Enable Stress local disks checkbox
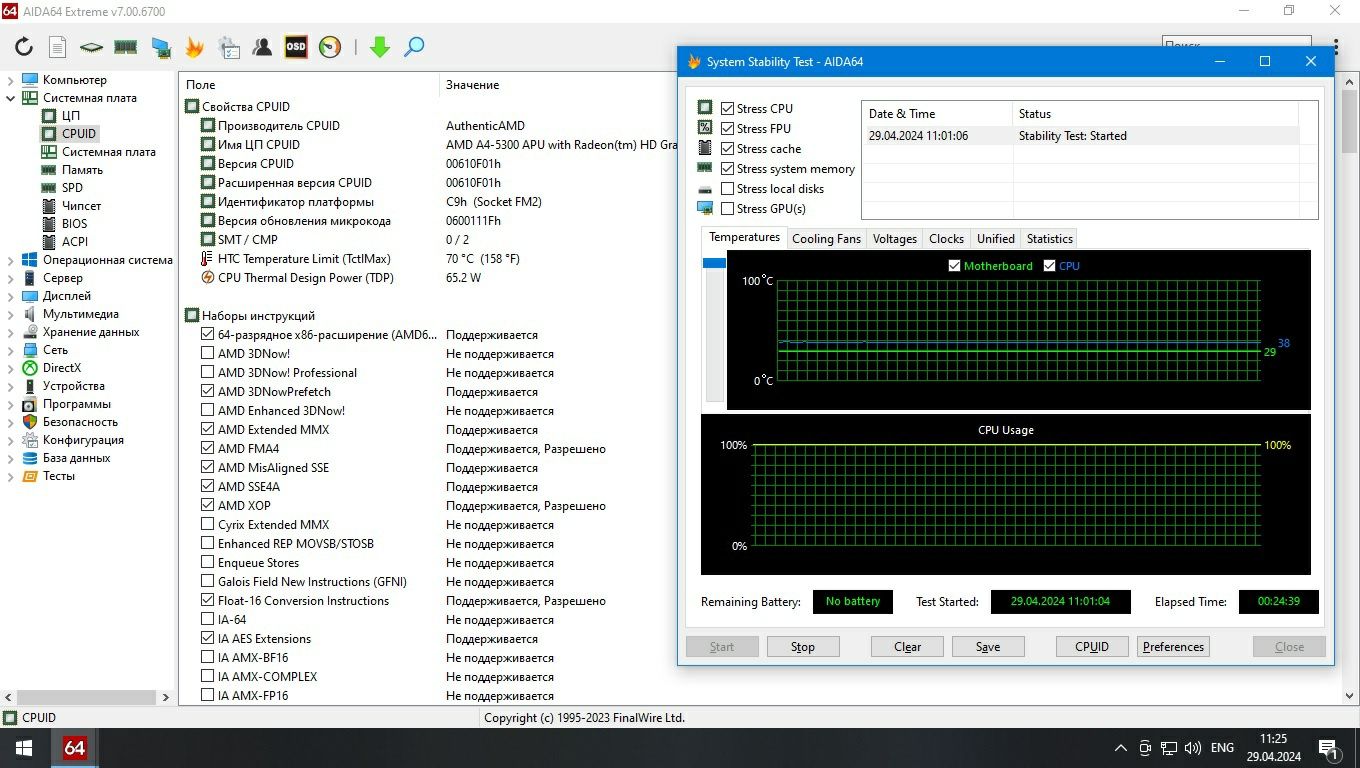The height and width of the screenshot is (768, 1360). pos(727,189)
